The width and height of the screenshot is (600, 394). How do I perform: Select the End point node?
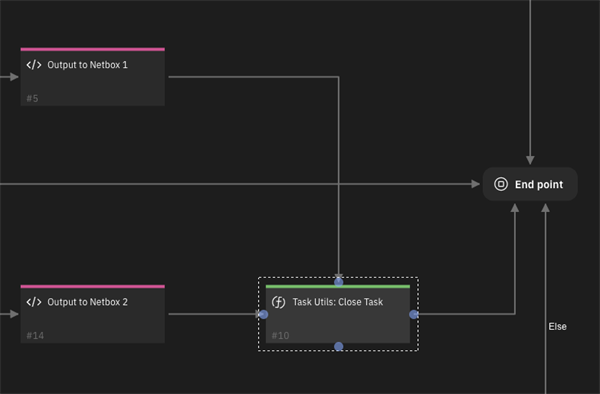click(530, 184)
